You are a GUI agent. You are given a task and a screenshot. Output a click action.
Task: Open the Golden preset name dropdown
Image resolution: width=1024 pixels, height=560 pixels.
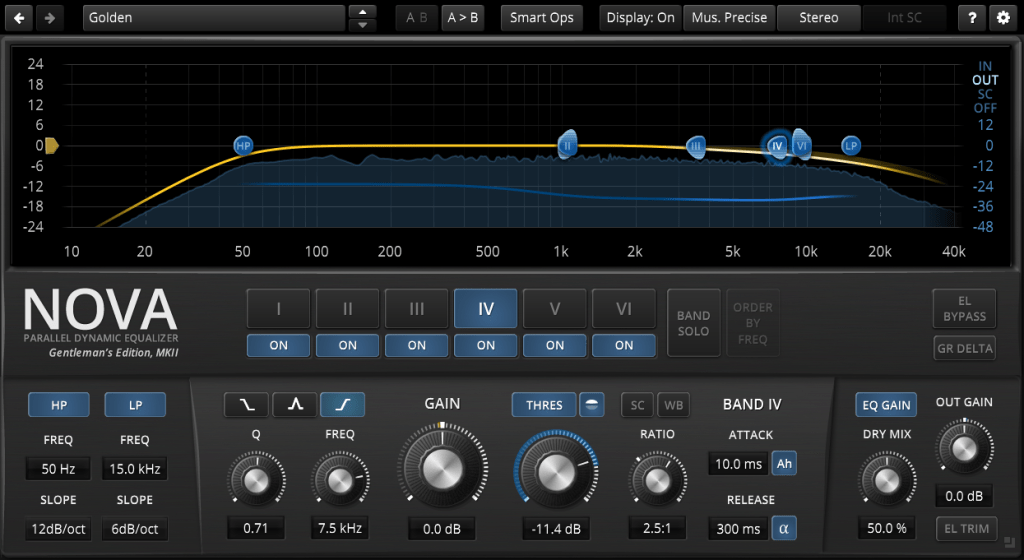pyautogui.click(x=214, y=18)
